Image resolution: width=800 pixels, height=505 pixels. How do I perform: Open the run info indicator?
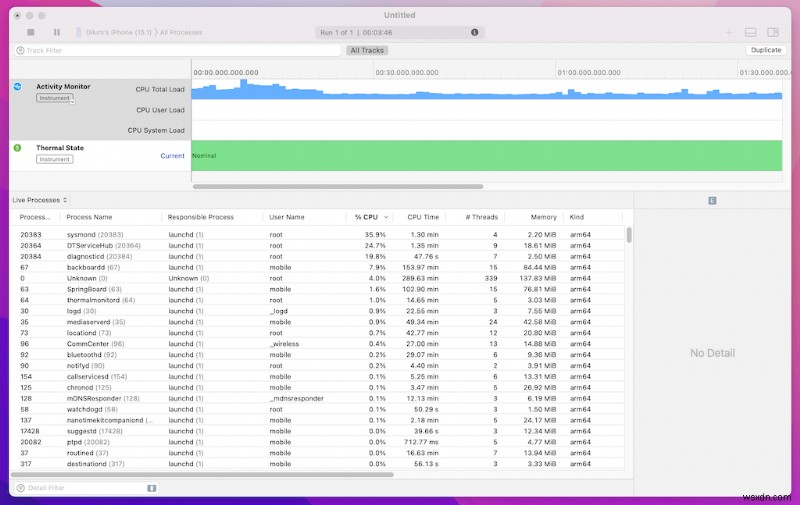click(474, 32)
